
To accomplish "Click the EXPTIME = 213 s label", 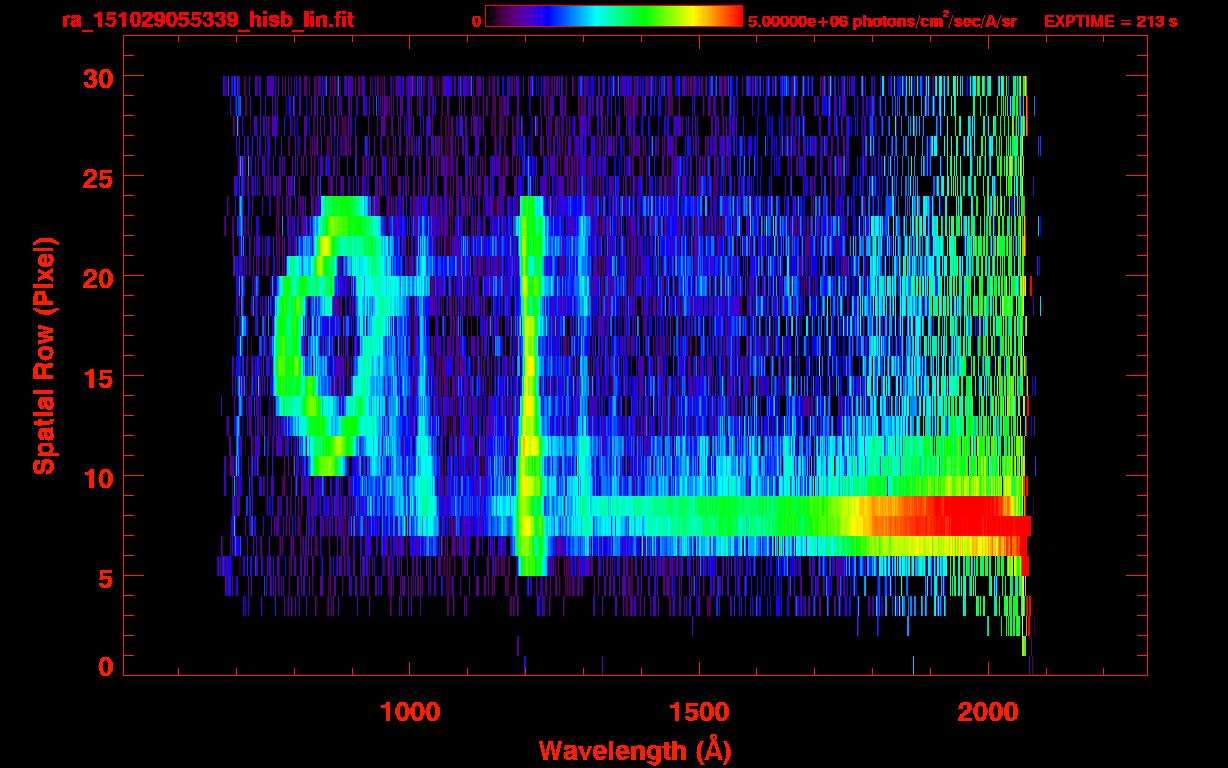I will pyautogui.click(x=1110, y=20).
